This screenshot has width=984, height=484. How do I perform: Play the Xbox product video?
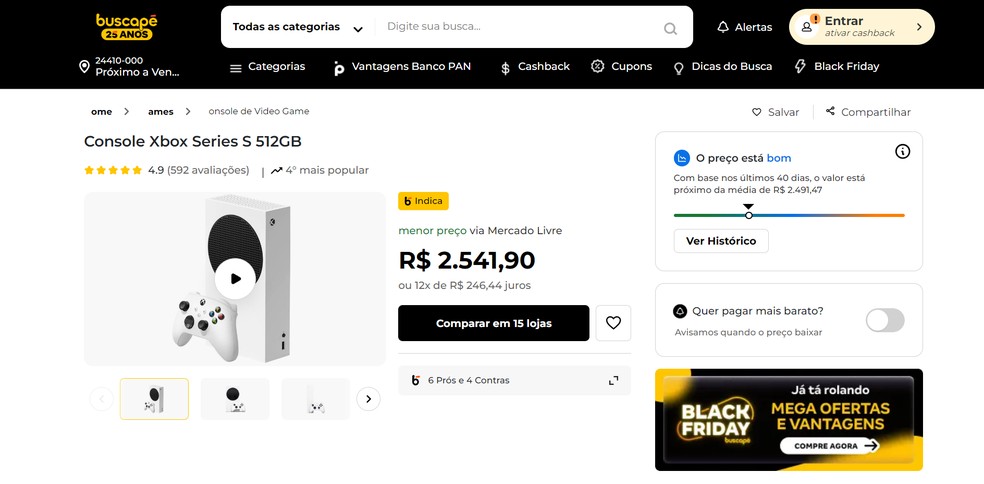235,278
